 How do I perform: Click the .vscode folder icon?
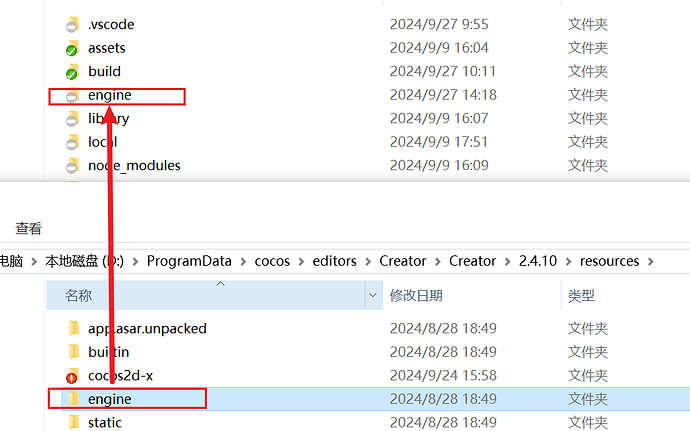click(x=72, y=24)
